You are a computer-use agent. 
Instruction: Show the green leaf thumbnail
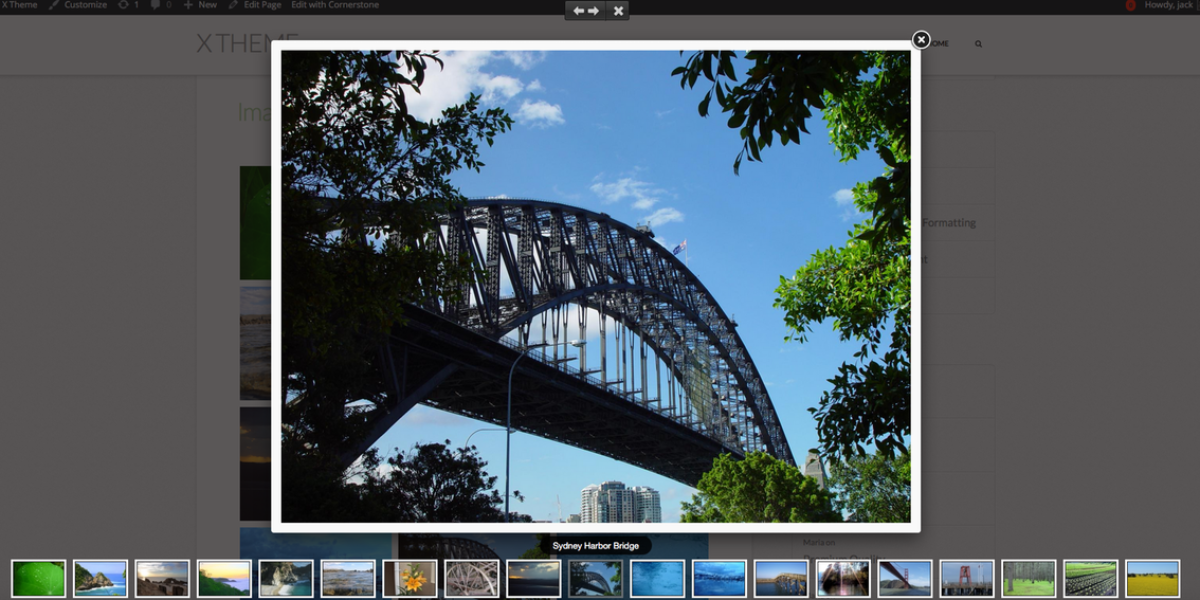(x=39, y=579)
